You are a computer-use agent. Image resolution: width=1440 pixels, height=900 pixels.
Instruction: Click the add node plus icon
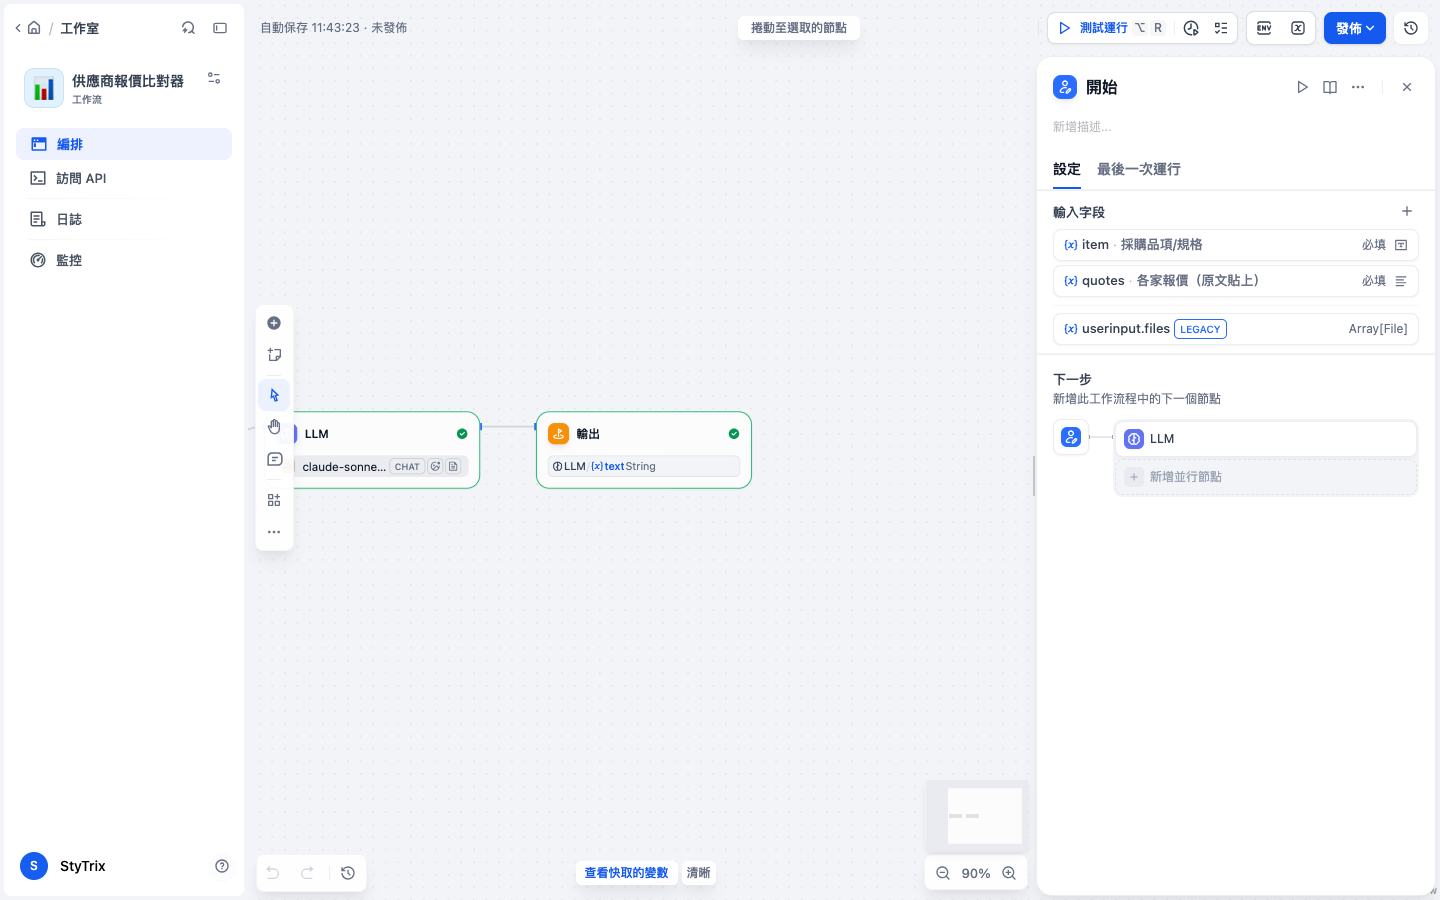(274, 323)
